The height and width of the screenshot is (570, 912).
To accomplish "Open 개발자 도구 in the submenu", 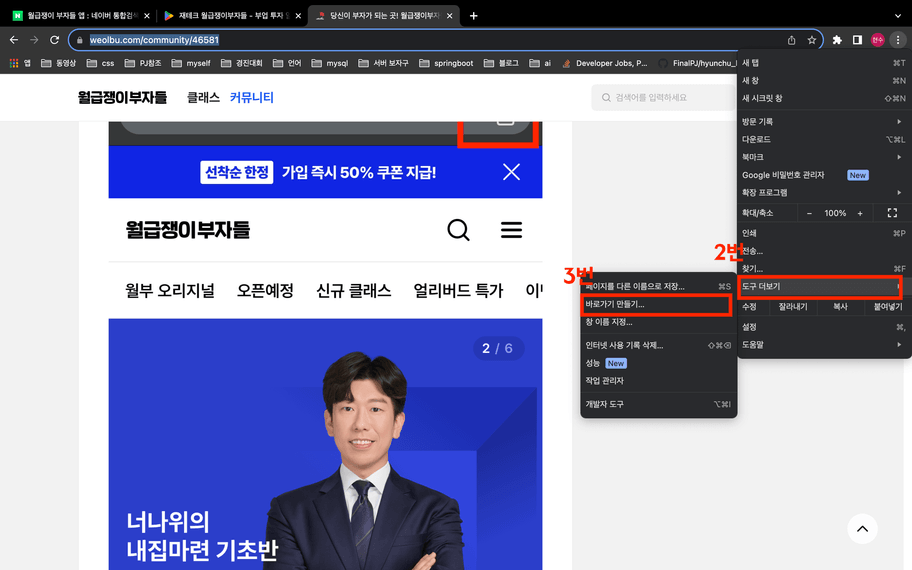I will (x=658, y=404).
